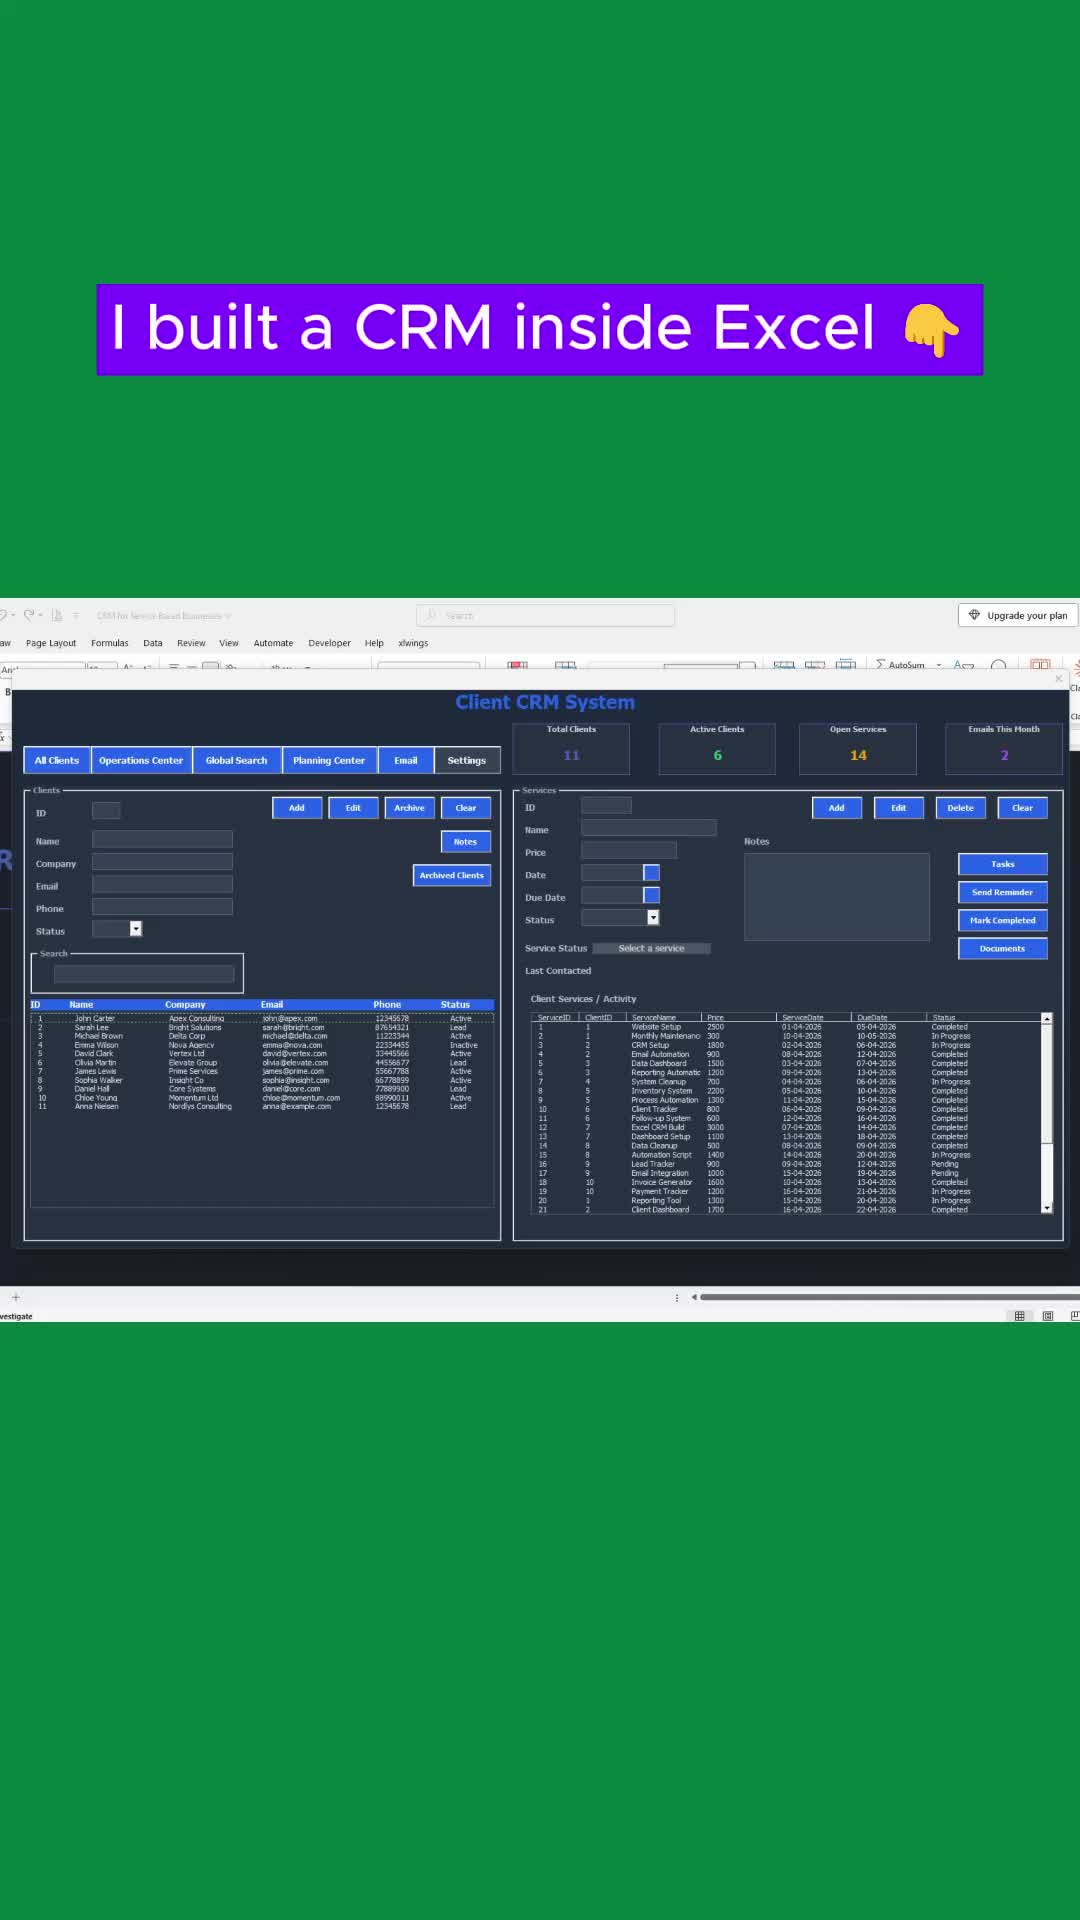Click the Send Reminder button
The height and width of the screenshot is (1920, 1080).
pos(1003,893)
